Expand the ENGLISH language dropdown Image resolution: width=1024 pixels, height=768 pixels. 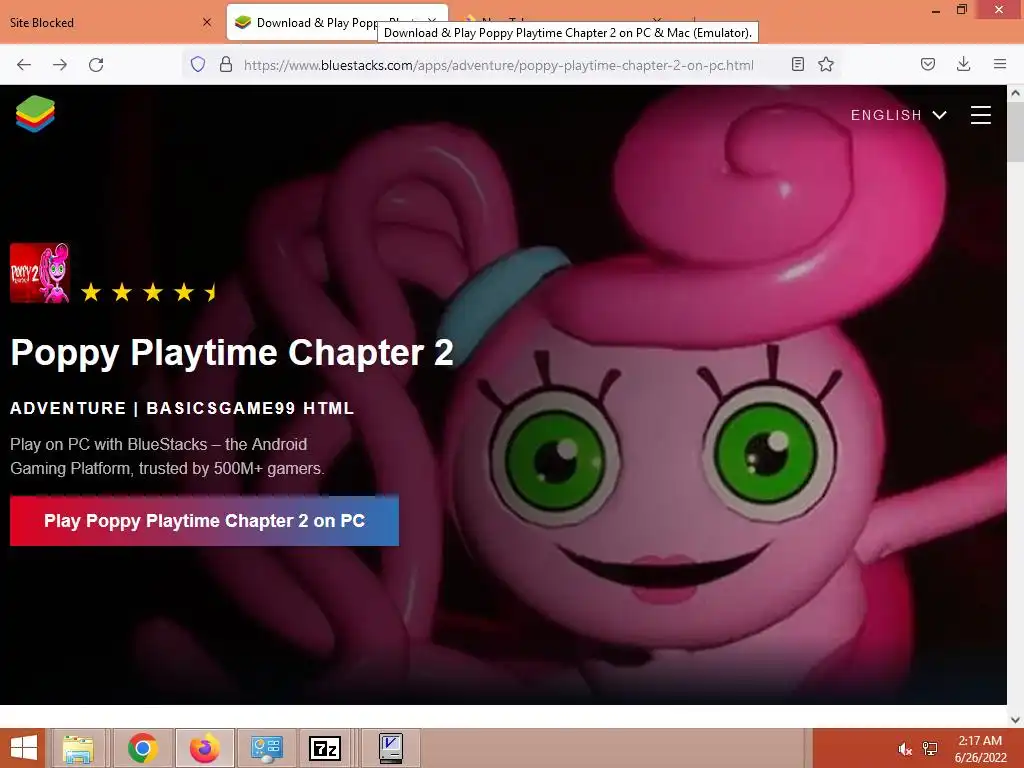(898, 115)
